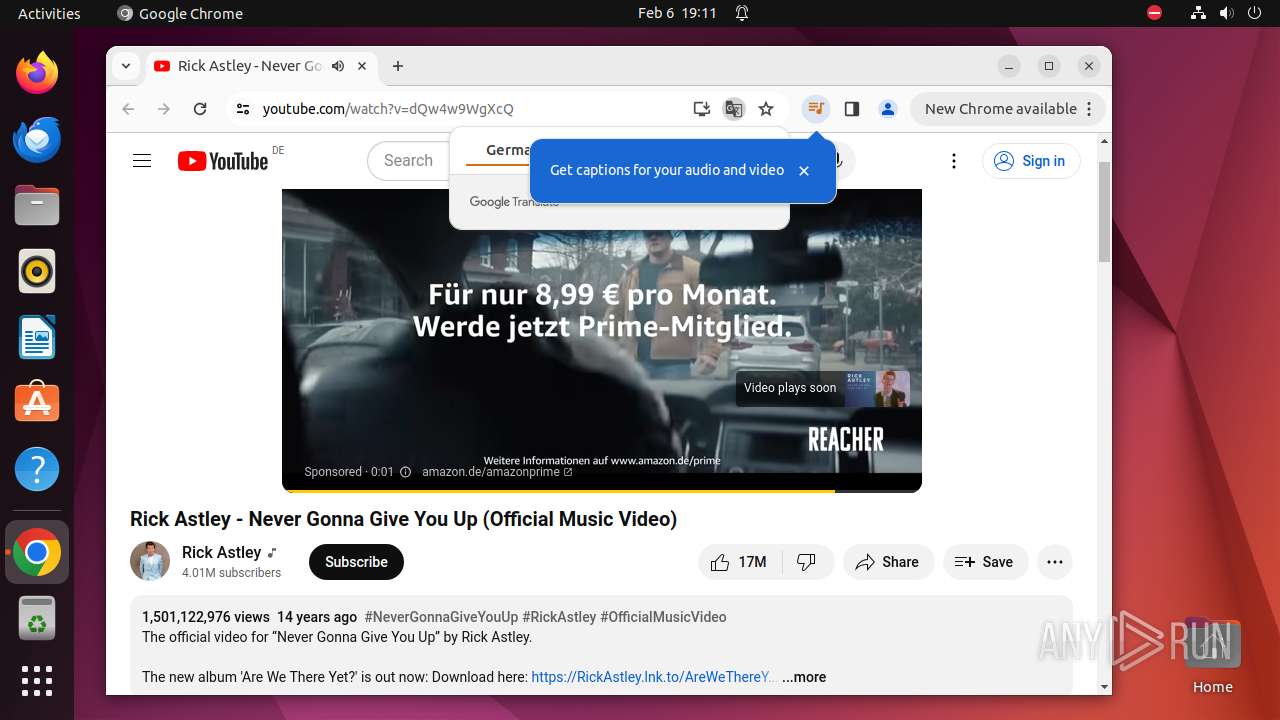Dislike the video with the thumbs-down button
Viewport: 1280px width, 720px height.
coord(807,562)
